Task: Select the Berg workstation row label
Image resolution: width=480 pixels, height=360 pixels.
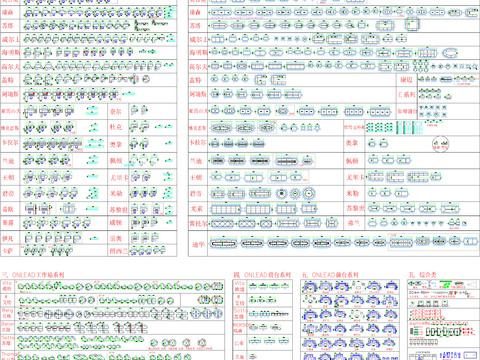Action: tap(7, 313)
